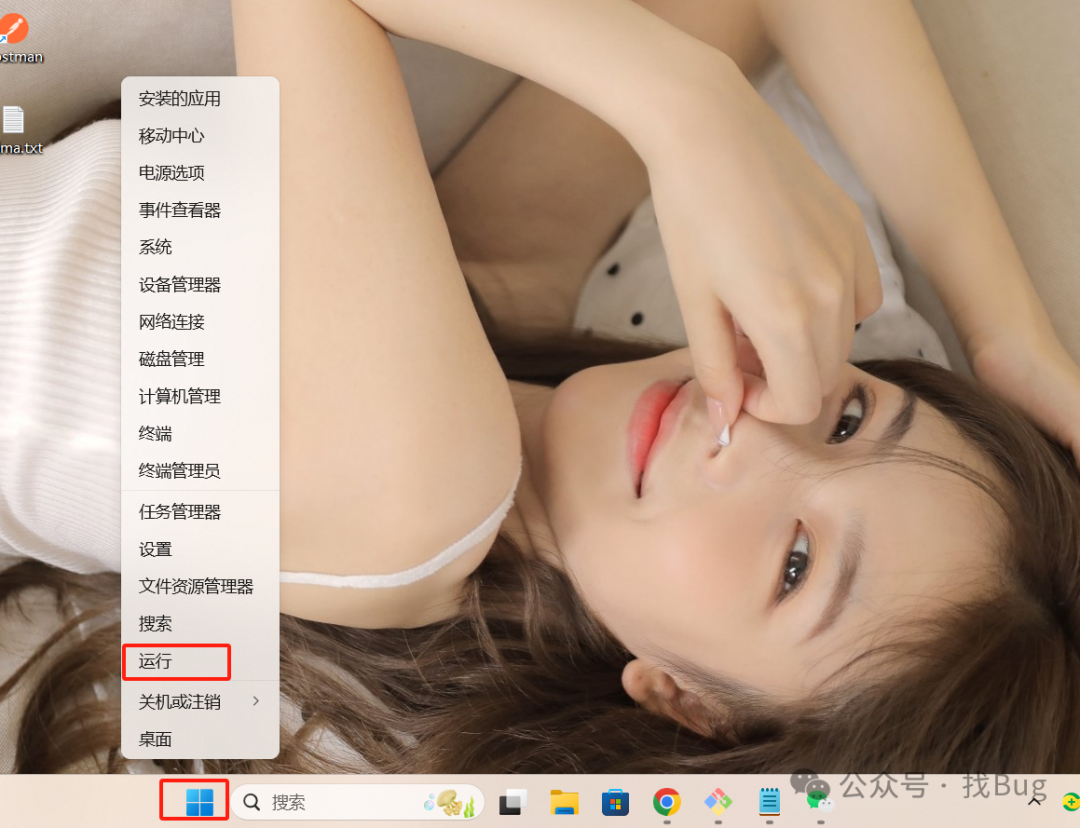1080x828 pixels.
Task: Open Microsoft Store from the taskbar
Action: 615,803
